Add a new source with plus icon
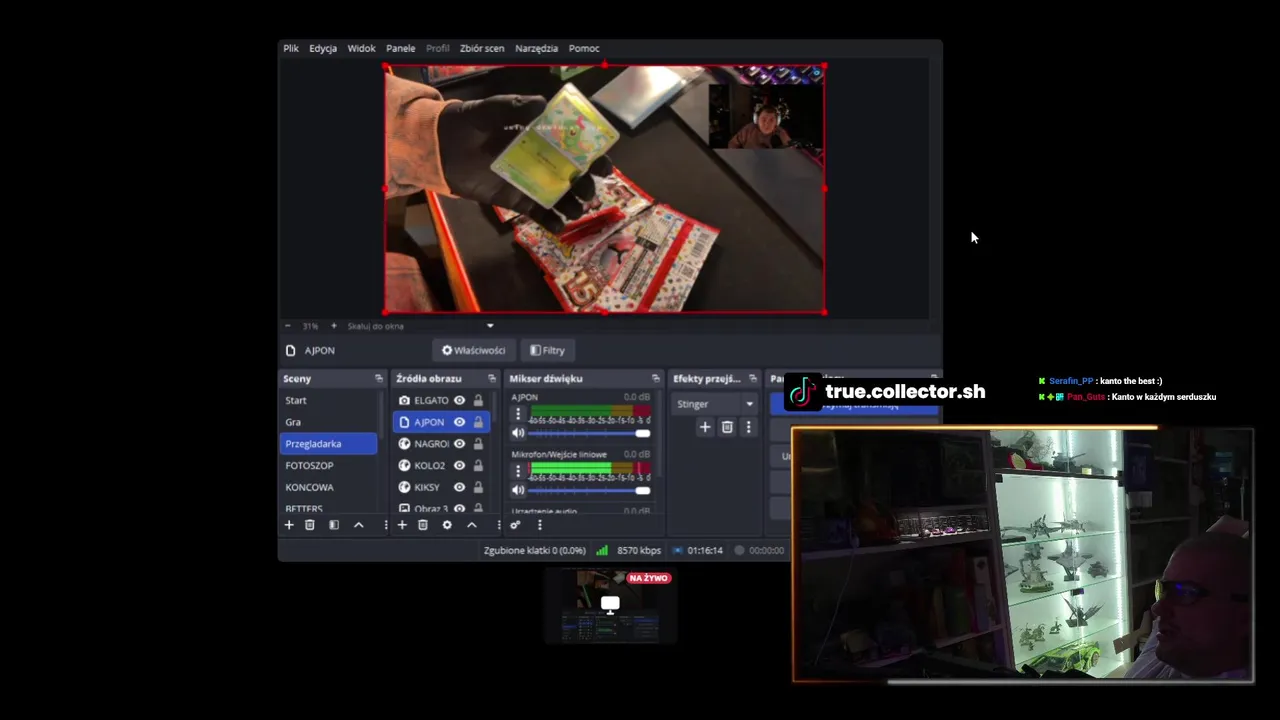 402,525
